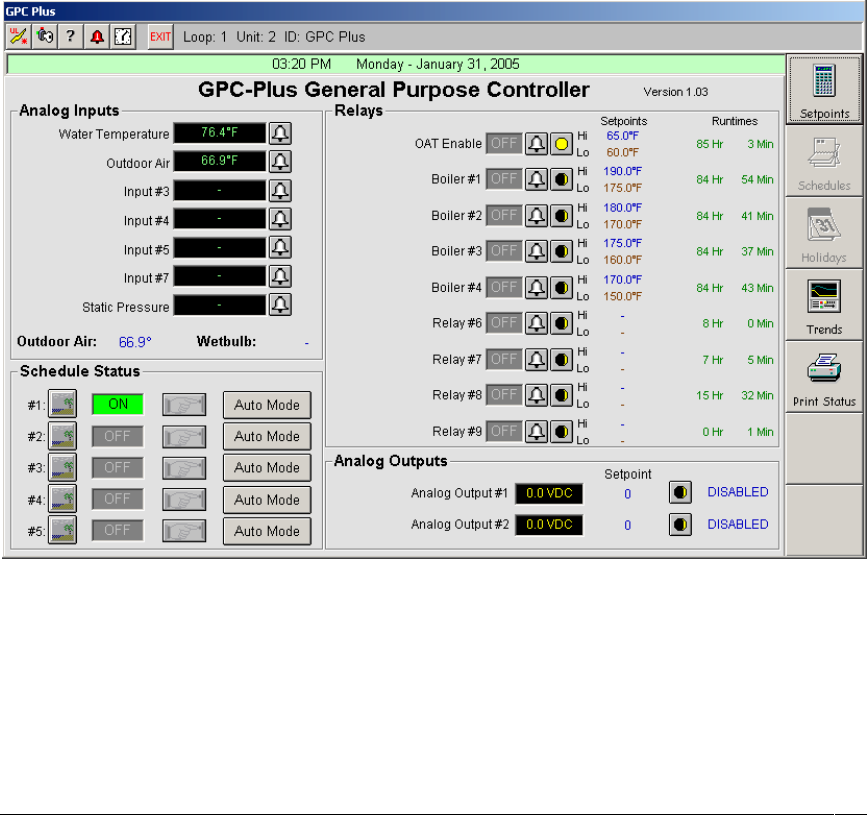Click the clock toolbar icon
867x815 pixels.
click(123, 37)
